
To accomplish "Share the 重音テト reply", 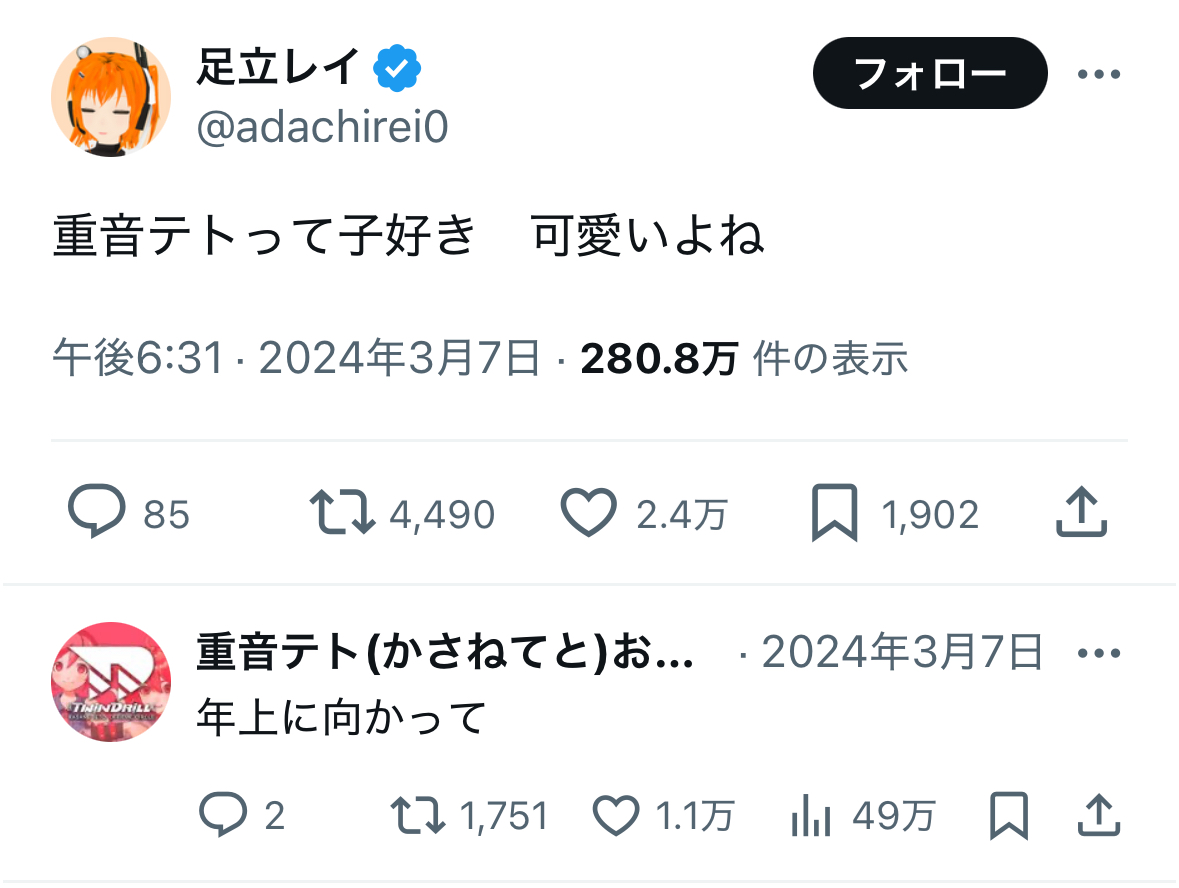I will (x=1098, y=816).
